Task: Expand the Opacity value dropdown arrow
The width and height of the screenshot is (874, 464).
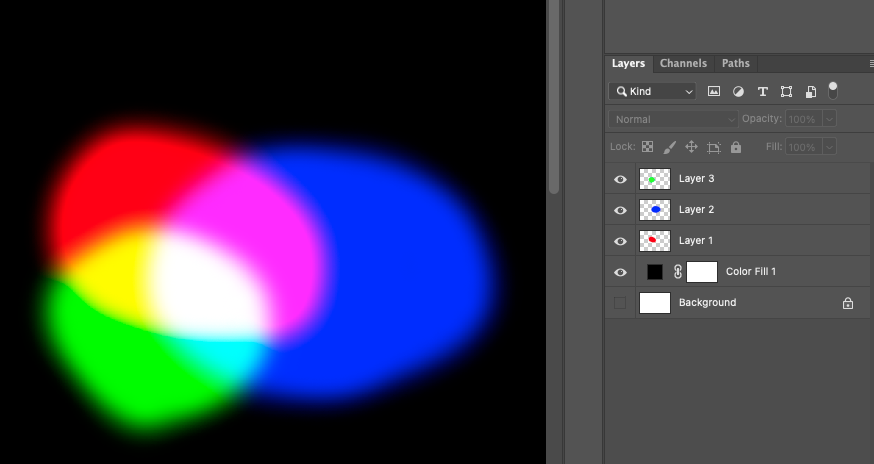Action: [829, 119]
